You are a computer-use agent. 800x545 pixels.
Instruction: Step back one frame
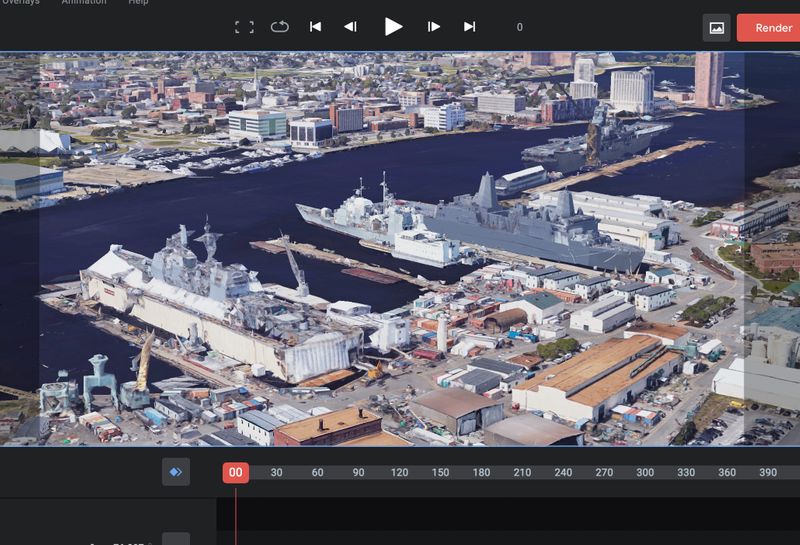pyautogui.click(x=350, y=27)
